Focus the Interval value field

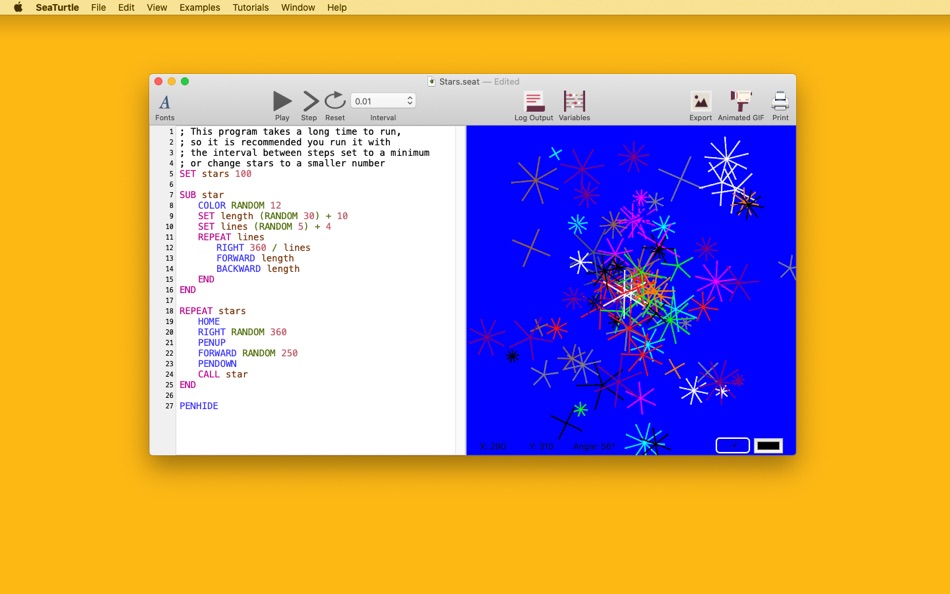tap(378, 101)
